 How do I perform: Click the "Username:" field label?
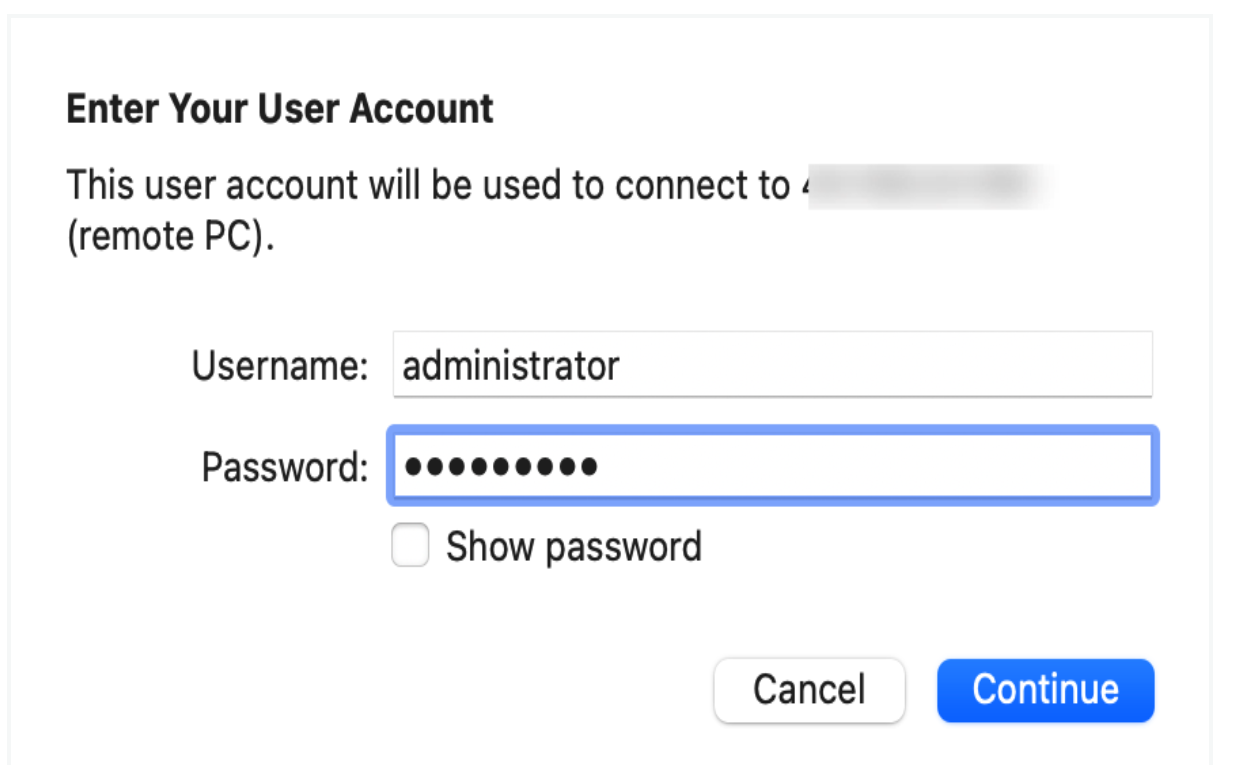click(280, 366)
